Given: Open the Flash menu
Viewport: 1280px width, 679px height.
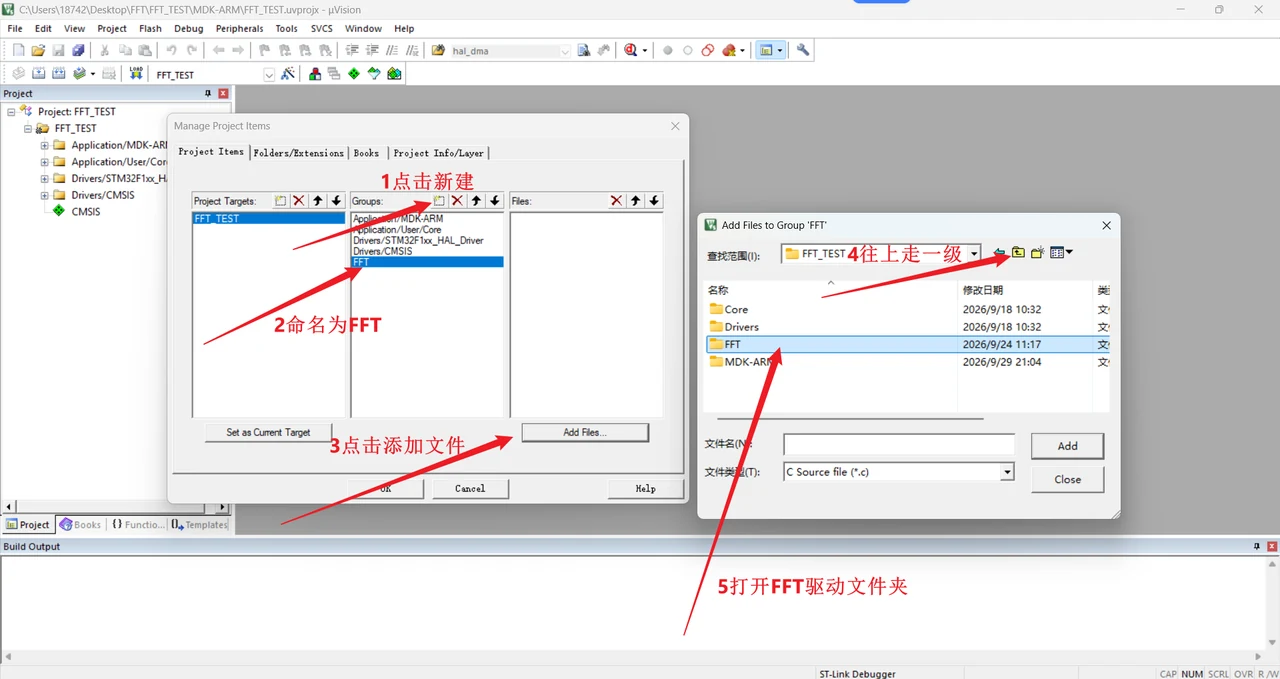Looking at the screenshot, I should click(x=150, y=29).
